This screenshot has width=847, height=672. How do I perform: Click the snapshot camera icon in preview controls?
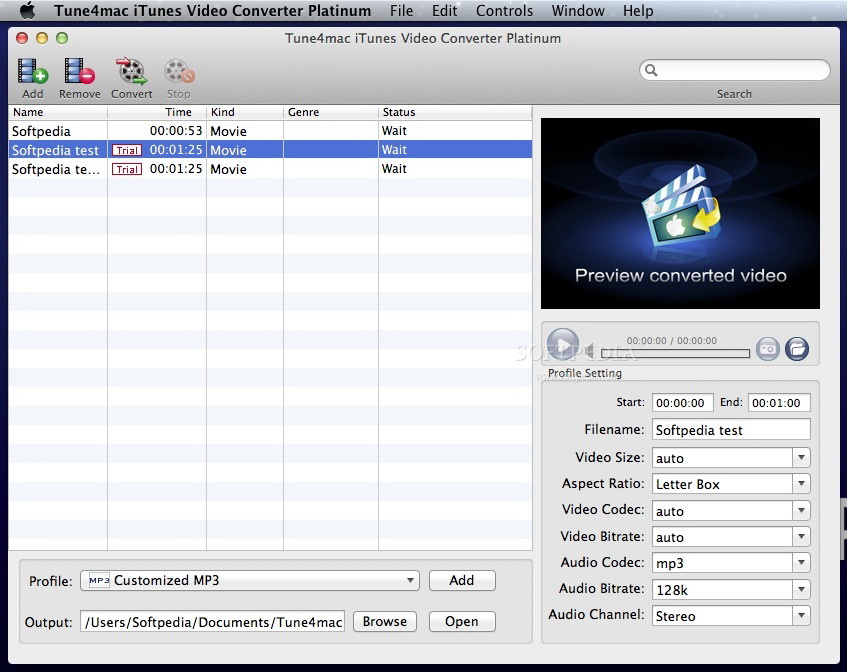tap(768, 349)
